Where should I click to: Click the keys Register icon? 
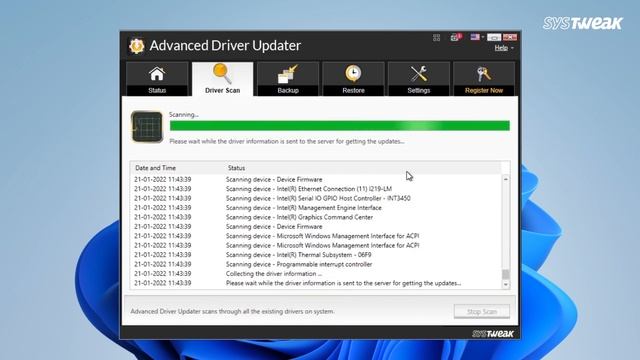[x=484, y=74]
